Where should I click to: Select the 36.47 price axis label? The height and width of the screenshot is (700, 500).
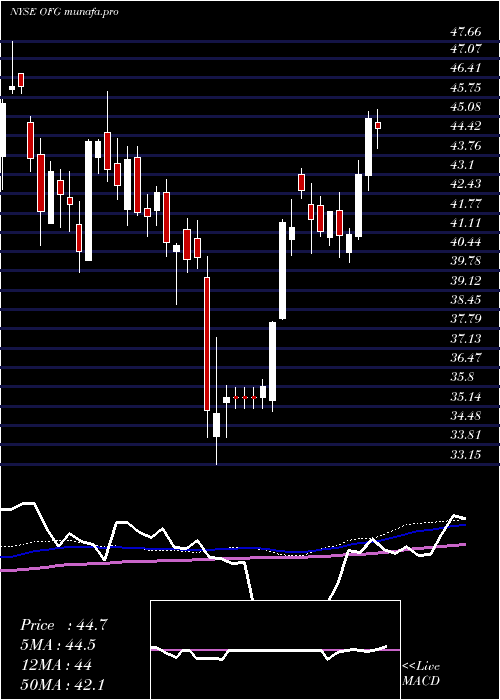[466, 358]
